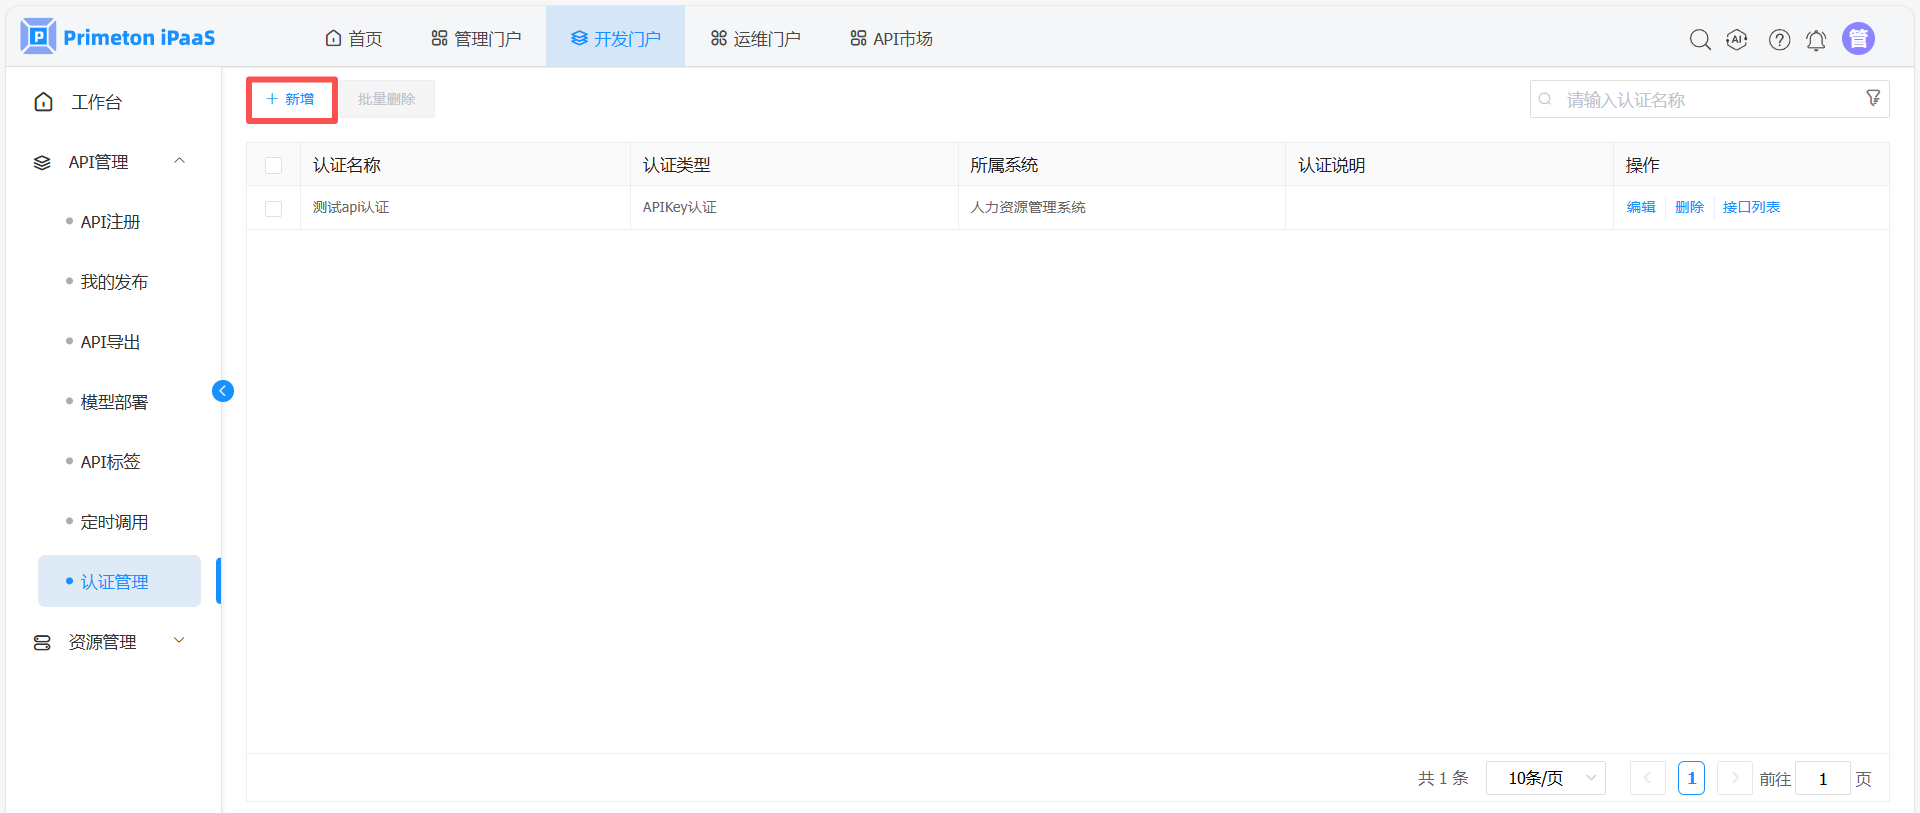Open API注册 in the sidebar
The width and height of the screenshot is (1920, 813).
coord(110,222)
